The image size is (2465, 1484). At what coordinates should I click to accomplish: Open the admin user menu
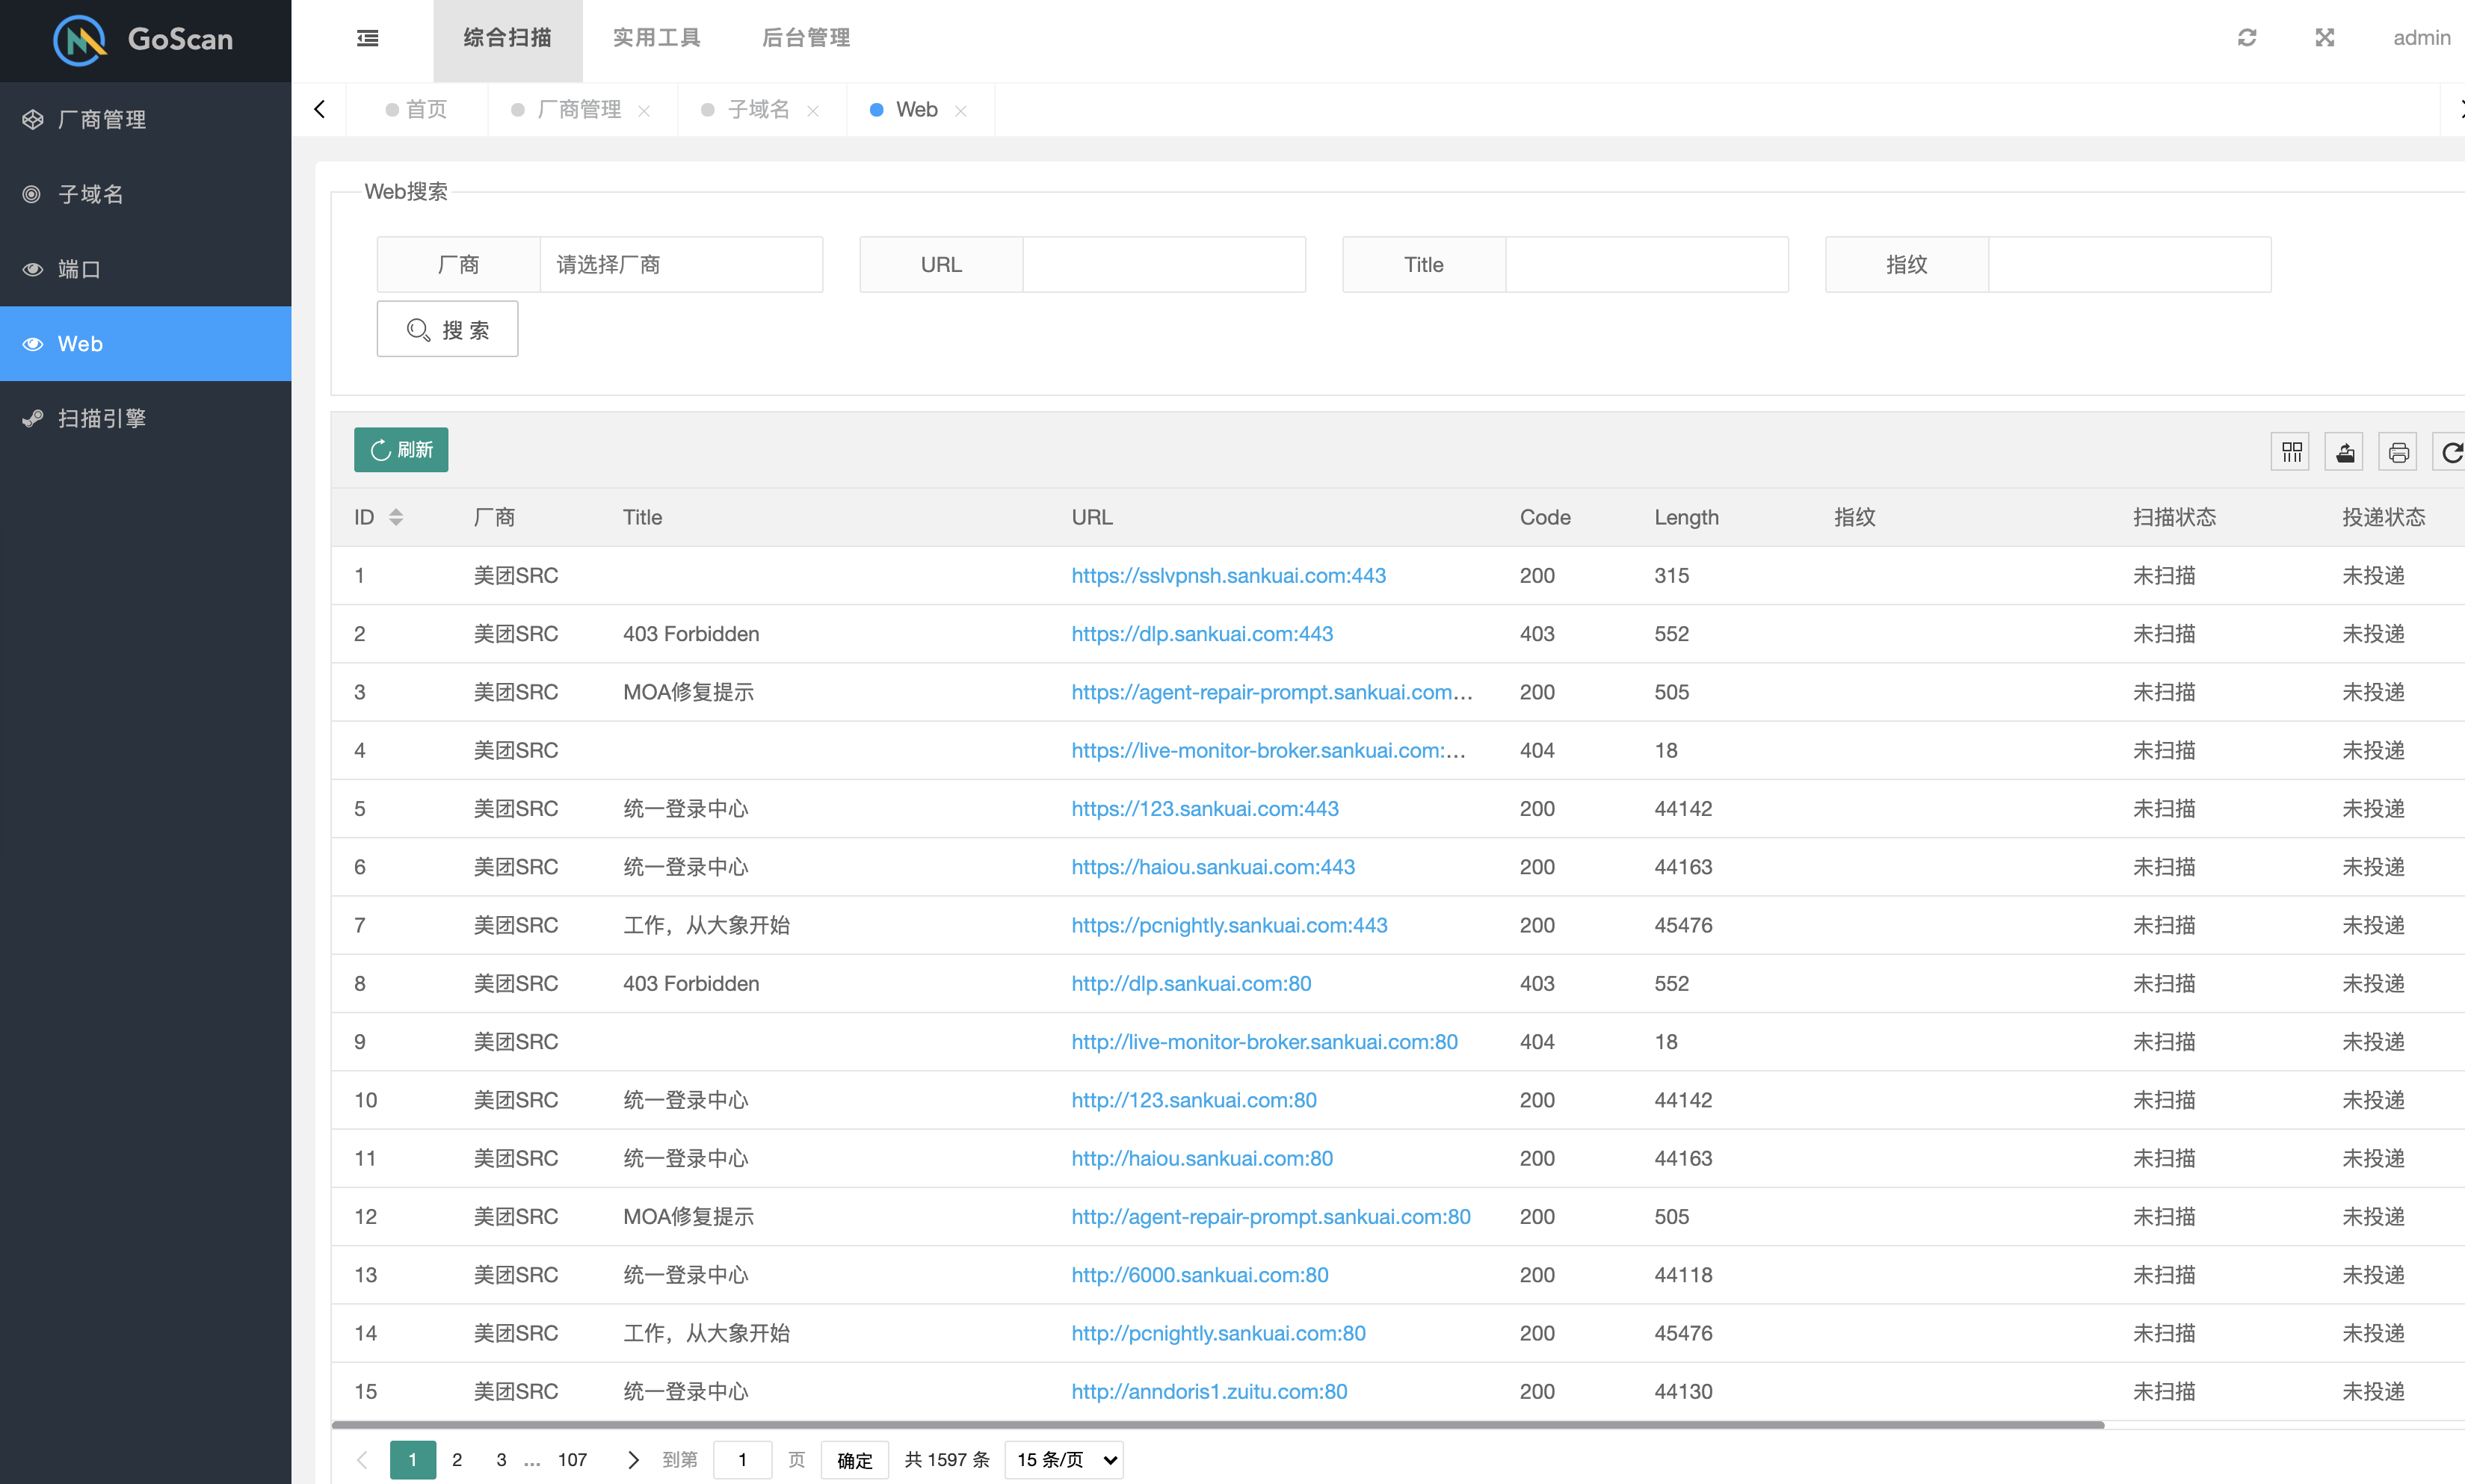2421,38
